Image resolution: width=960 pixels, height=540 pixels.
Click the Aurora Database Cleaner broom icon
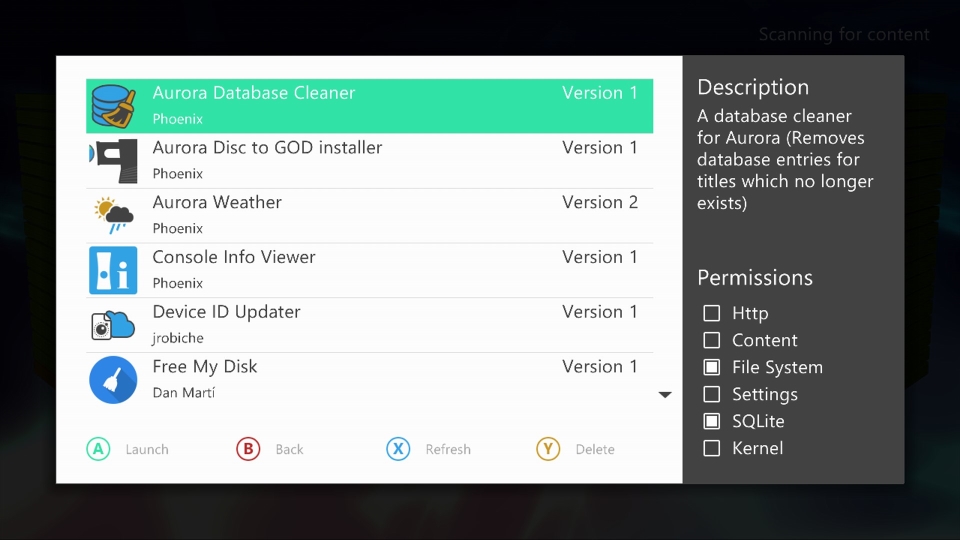(x=113, y=106)
